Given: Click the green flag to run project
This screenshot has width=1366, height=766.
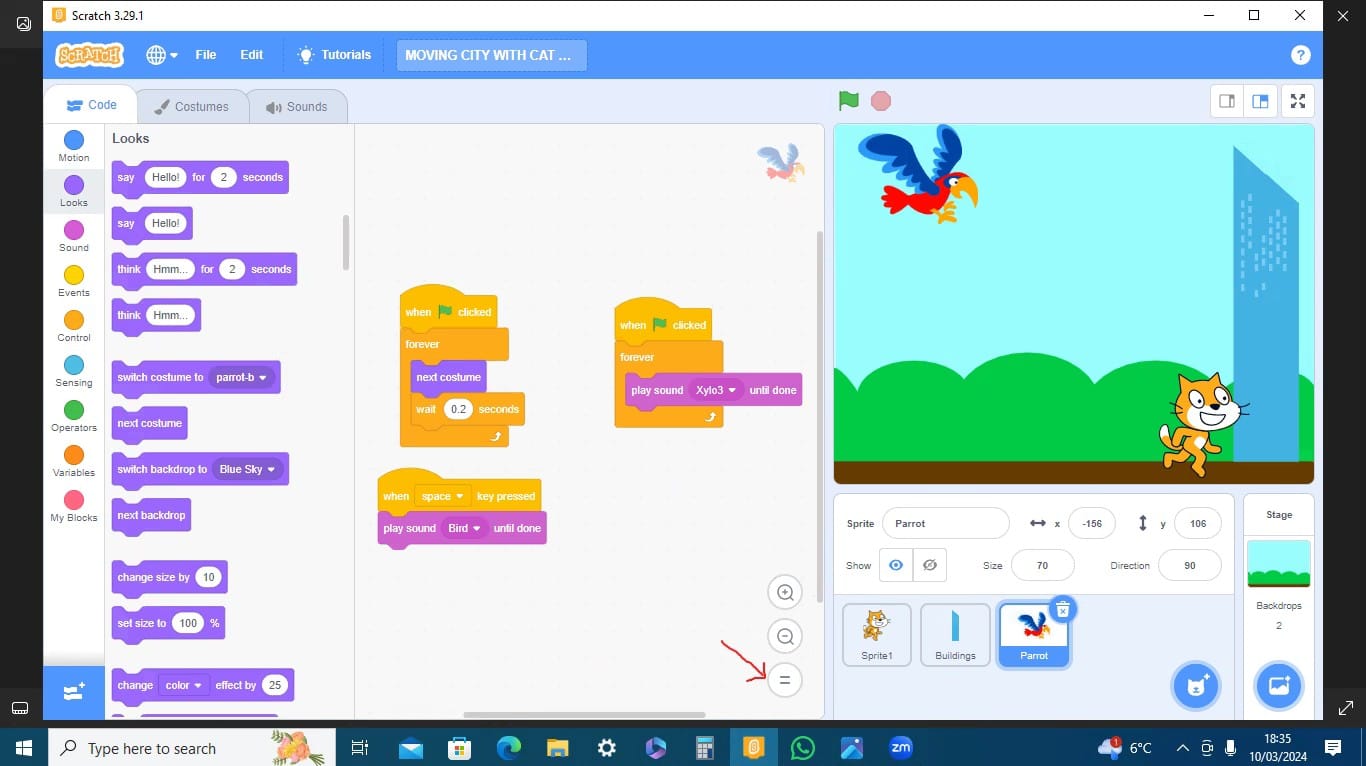Looking at the screenshot, I should coord(846,100).
